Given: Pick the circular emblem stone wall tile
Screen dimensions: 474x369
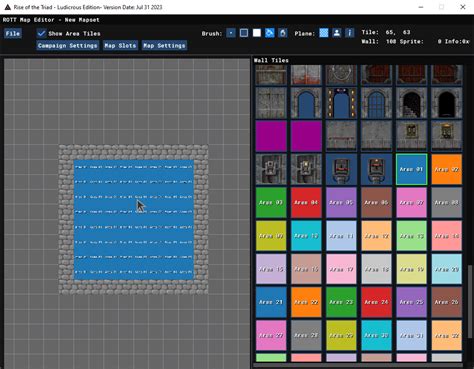Looking at the screenshot, I should coord(341,75).
